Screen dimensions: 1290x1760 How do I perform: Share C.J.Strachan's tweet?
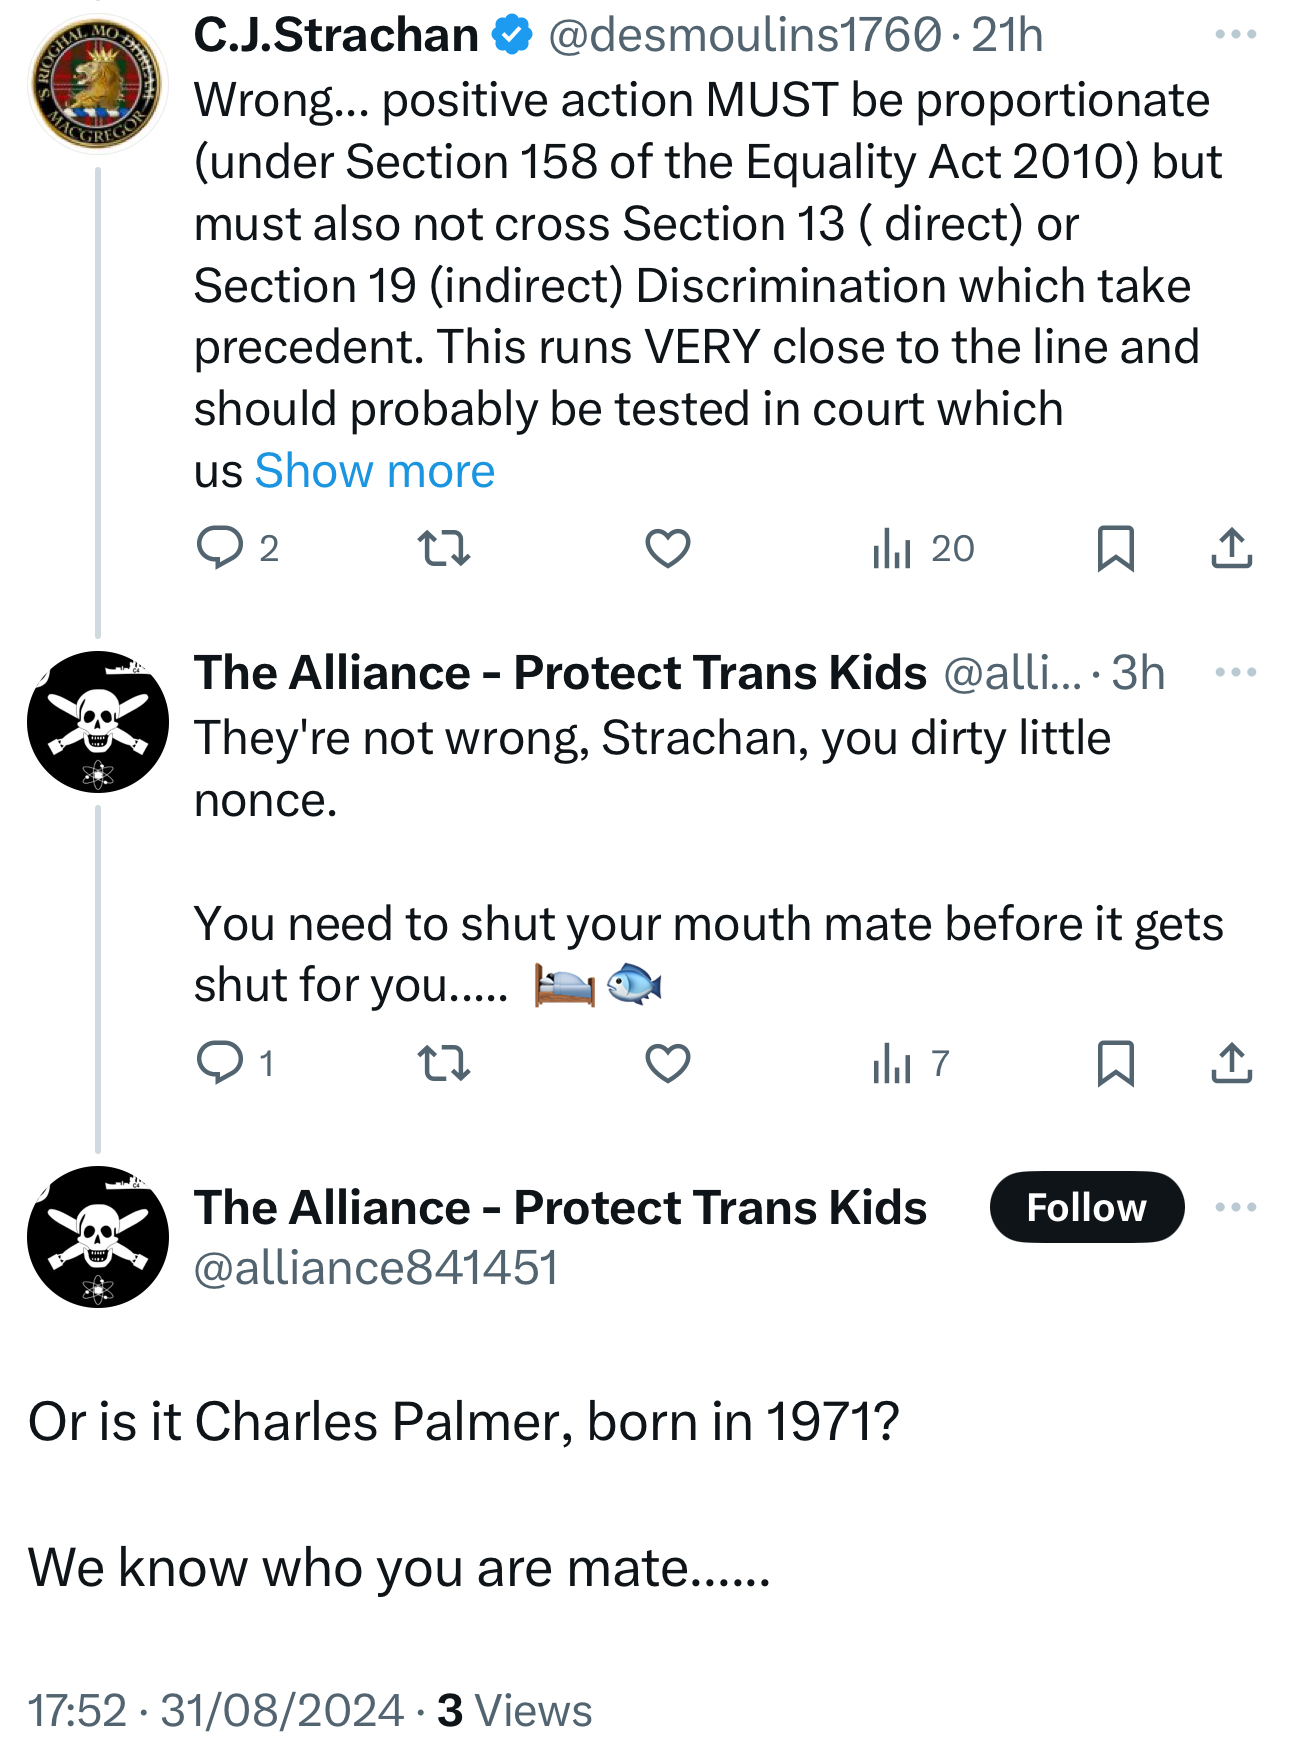(1231, 548)
